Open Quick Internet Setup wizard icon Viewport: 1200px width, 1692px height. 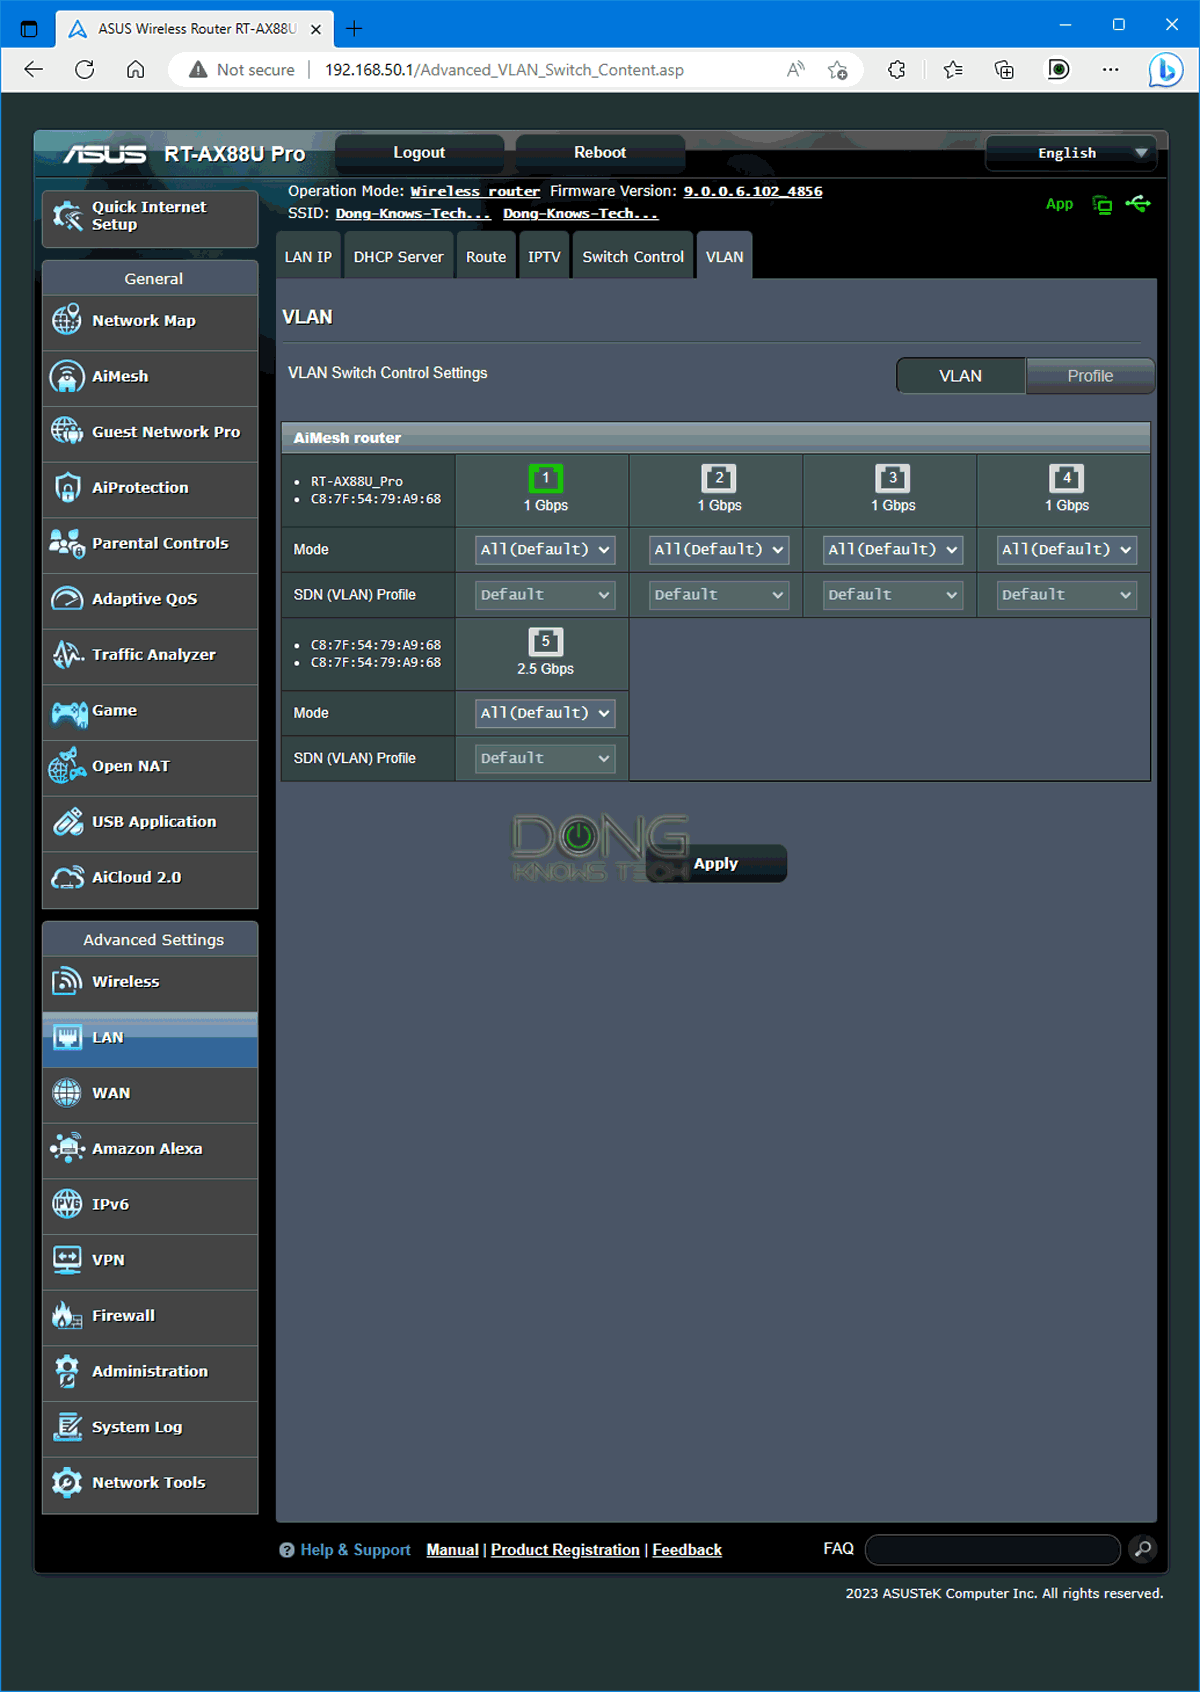coord(68,216)
